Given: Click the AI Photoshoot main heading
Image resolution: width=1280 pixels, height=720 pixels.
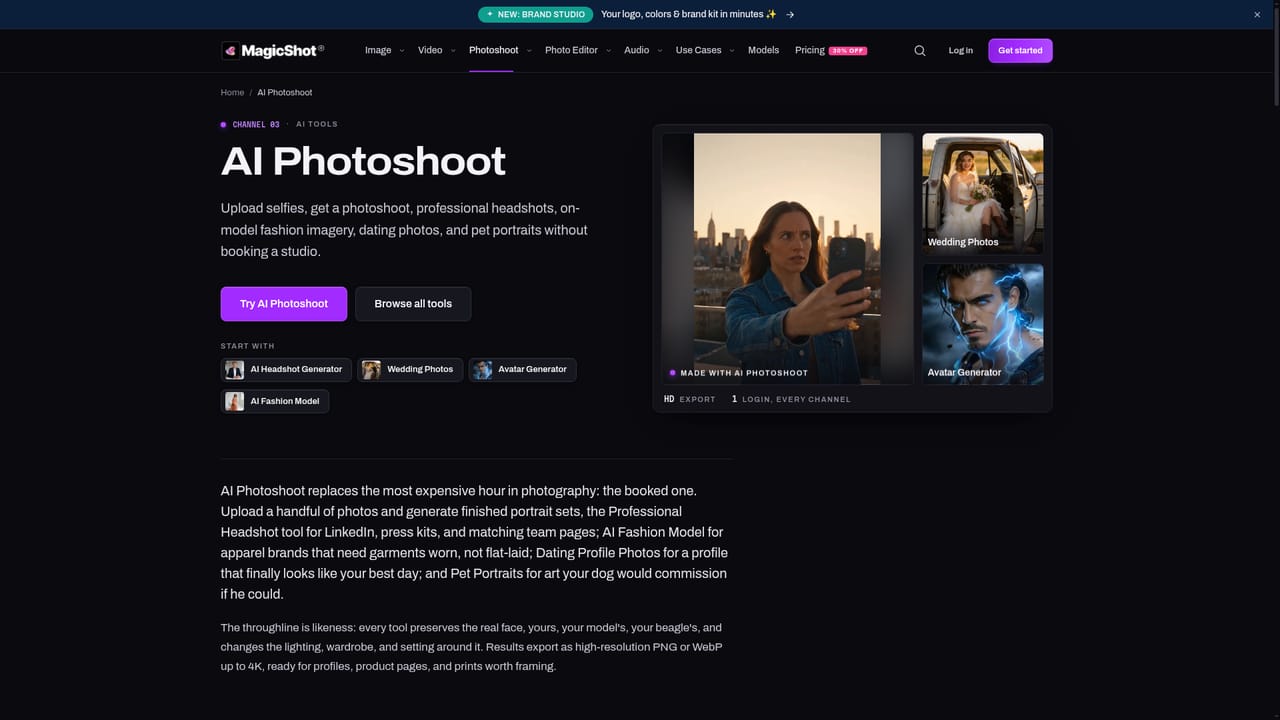Looking at the screenshot, I should click(x=363, y=161).
